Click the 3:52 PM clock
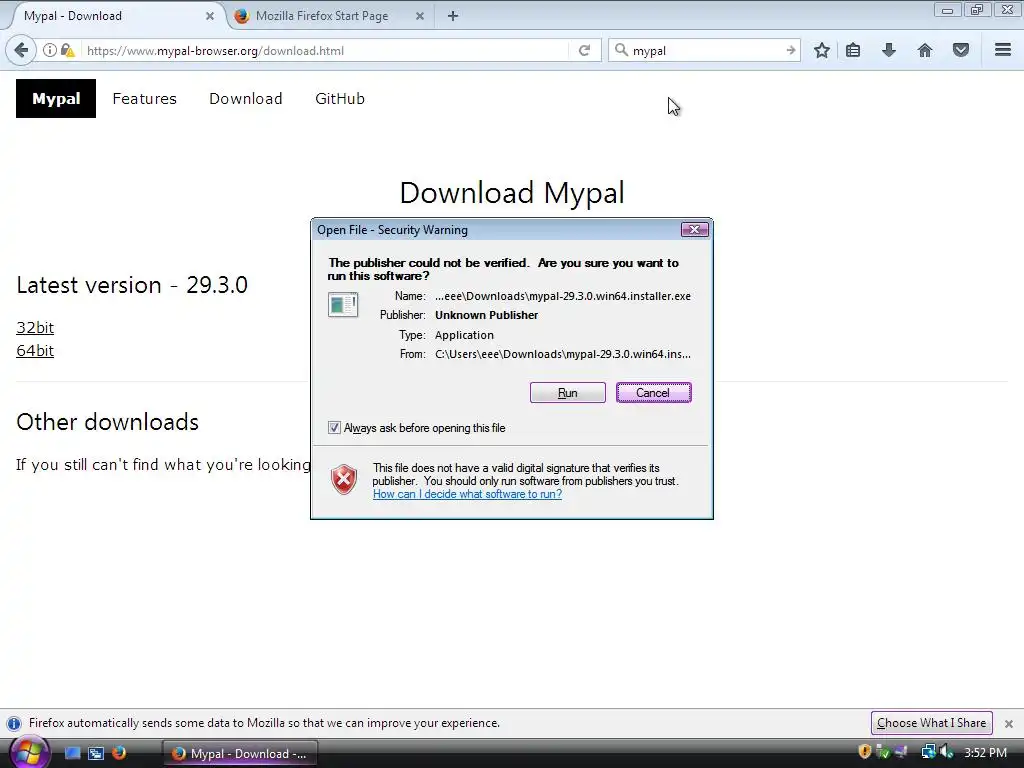 pyautogui.click(x=985, y=752)
